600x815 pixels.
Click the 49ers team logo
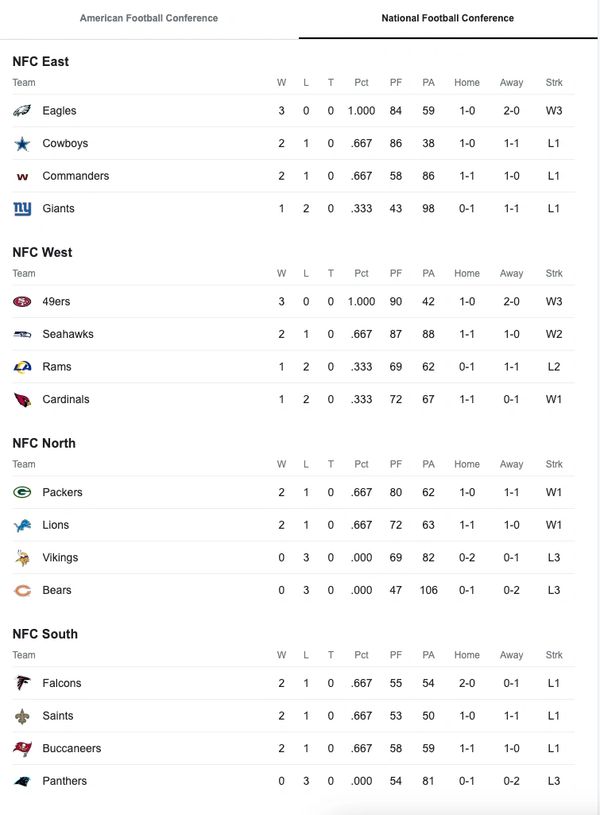point(22,302)
